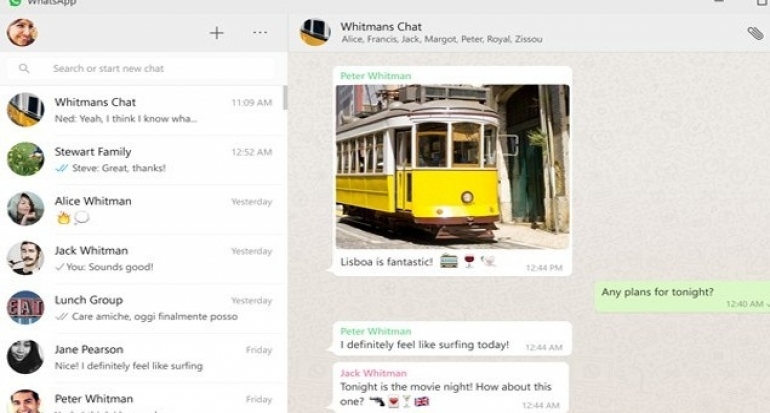
Task: Click the tram emoji after 'Lisboa is fantastic!'
Action: coord(448,261)
